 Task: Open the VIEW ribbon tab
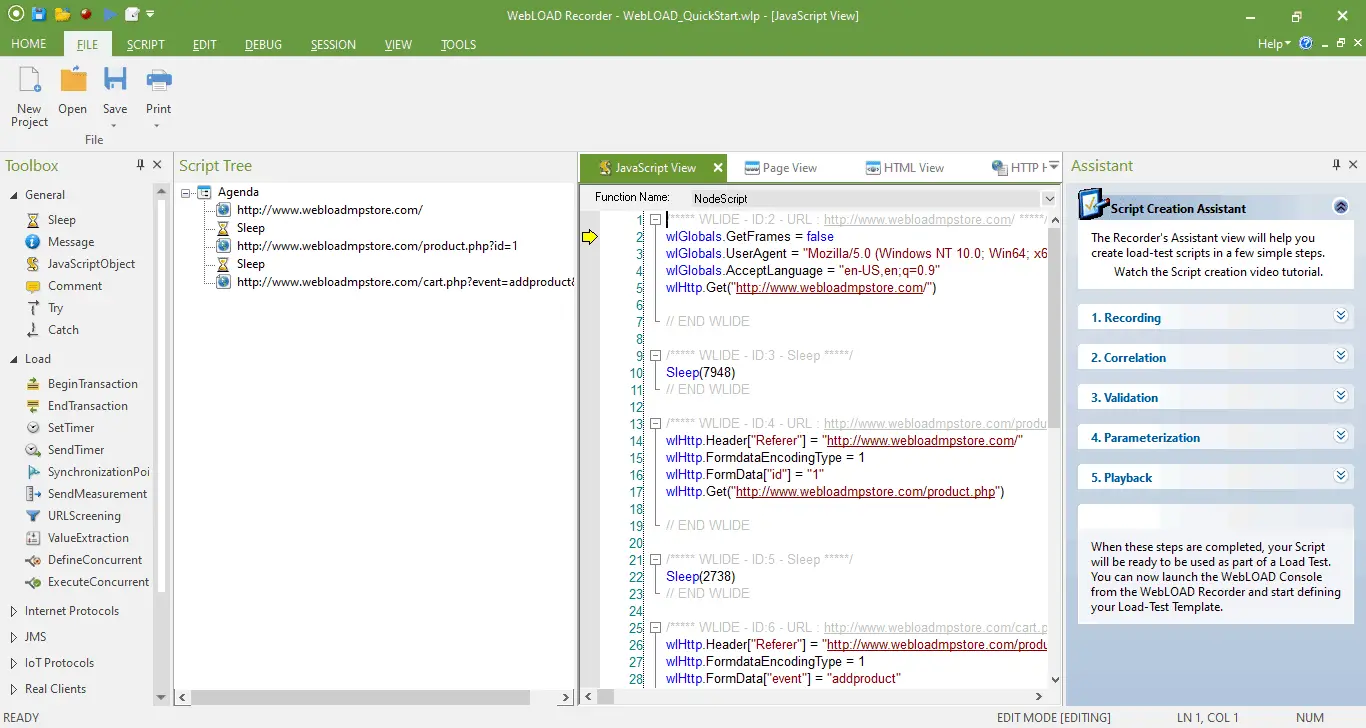pyautogui.click(x=398, y=44)
